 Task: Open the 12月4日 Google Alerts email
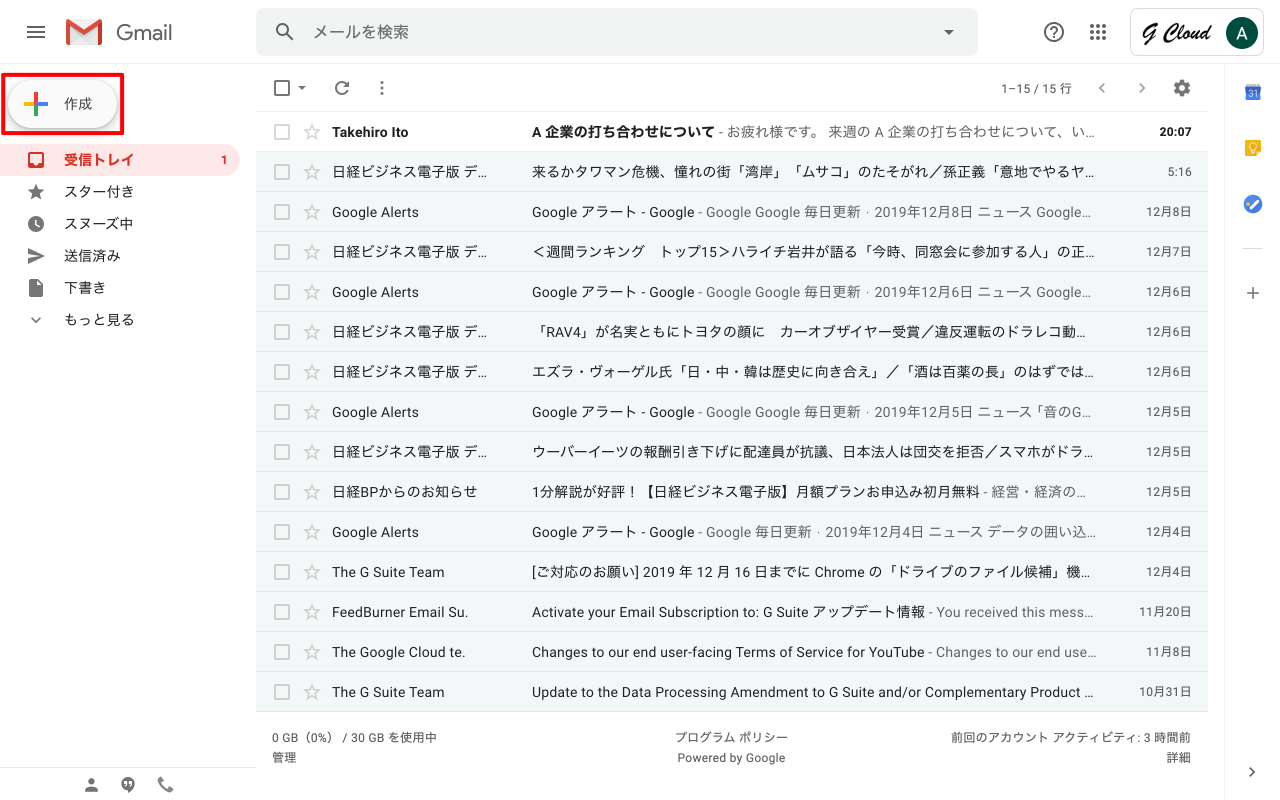732,532
